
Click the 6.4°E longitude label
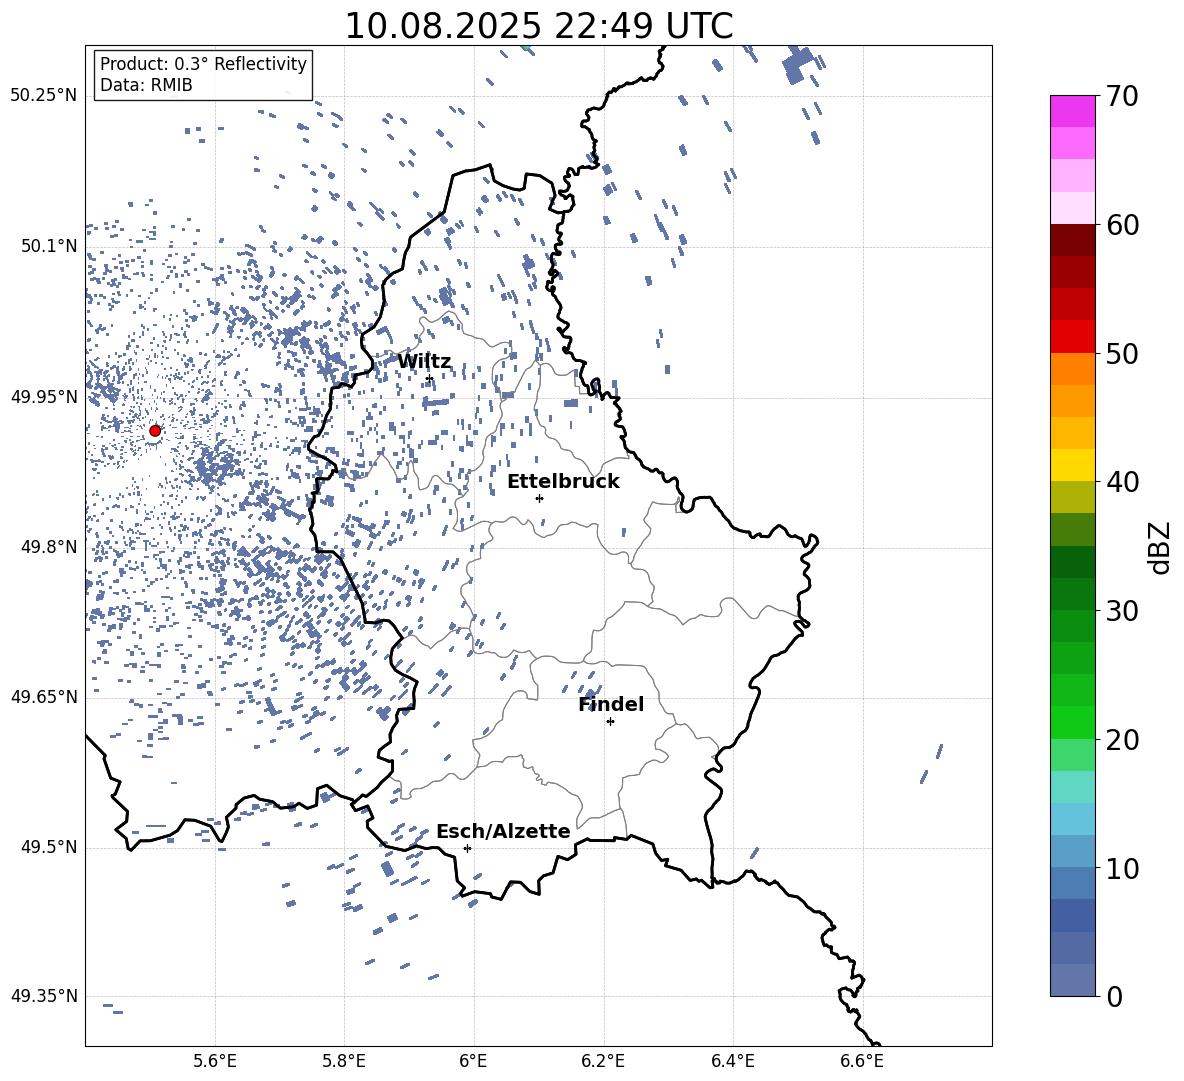click(x=732, y=1061)
